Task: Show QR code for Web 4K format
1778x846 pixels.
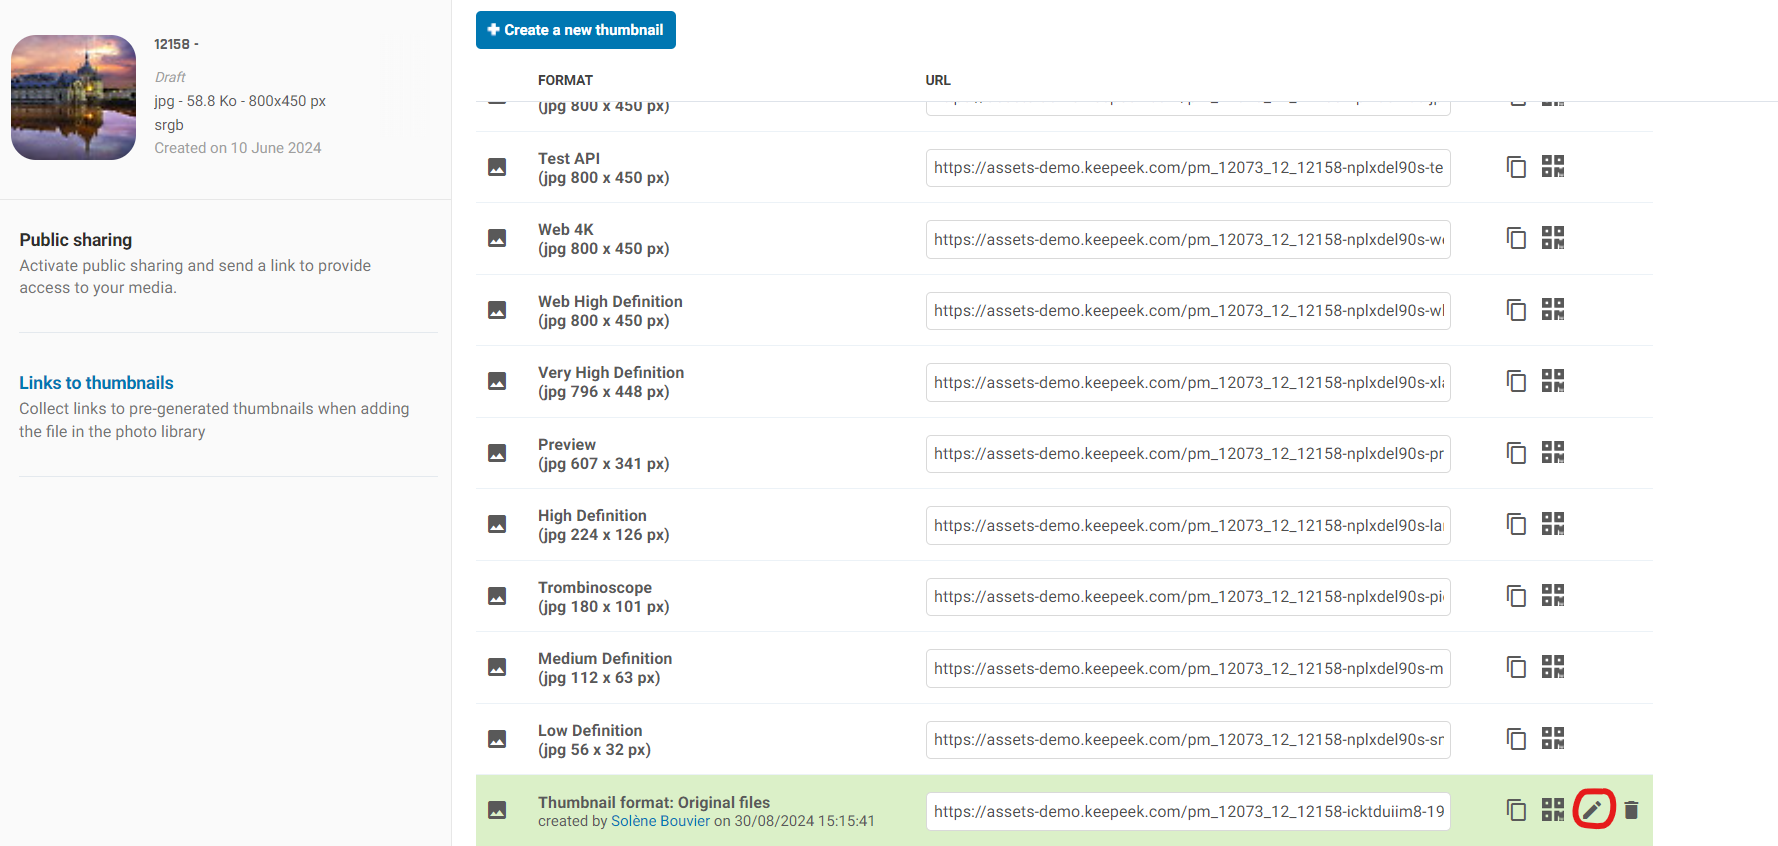Action: pyautogui.click(x=1552, y=238)
